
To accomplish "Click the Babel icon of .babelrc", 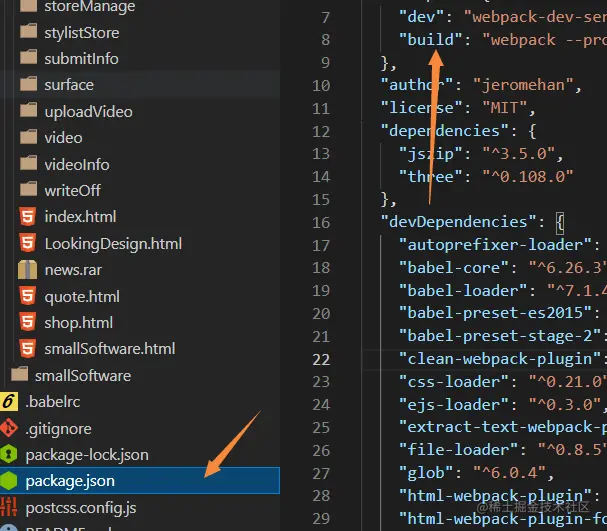I will 9,401.
